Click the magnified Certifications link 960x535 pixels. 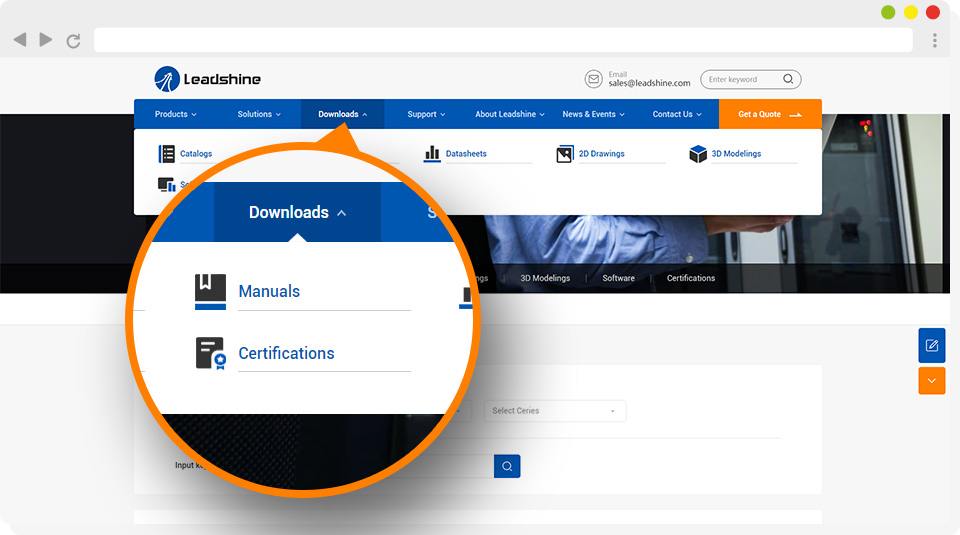pos(287,353)
